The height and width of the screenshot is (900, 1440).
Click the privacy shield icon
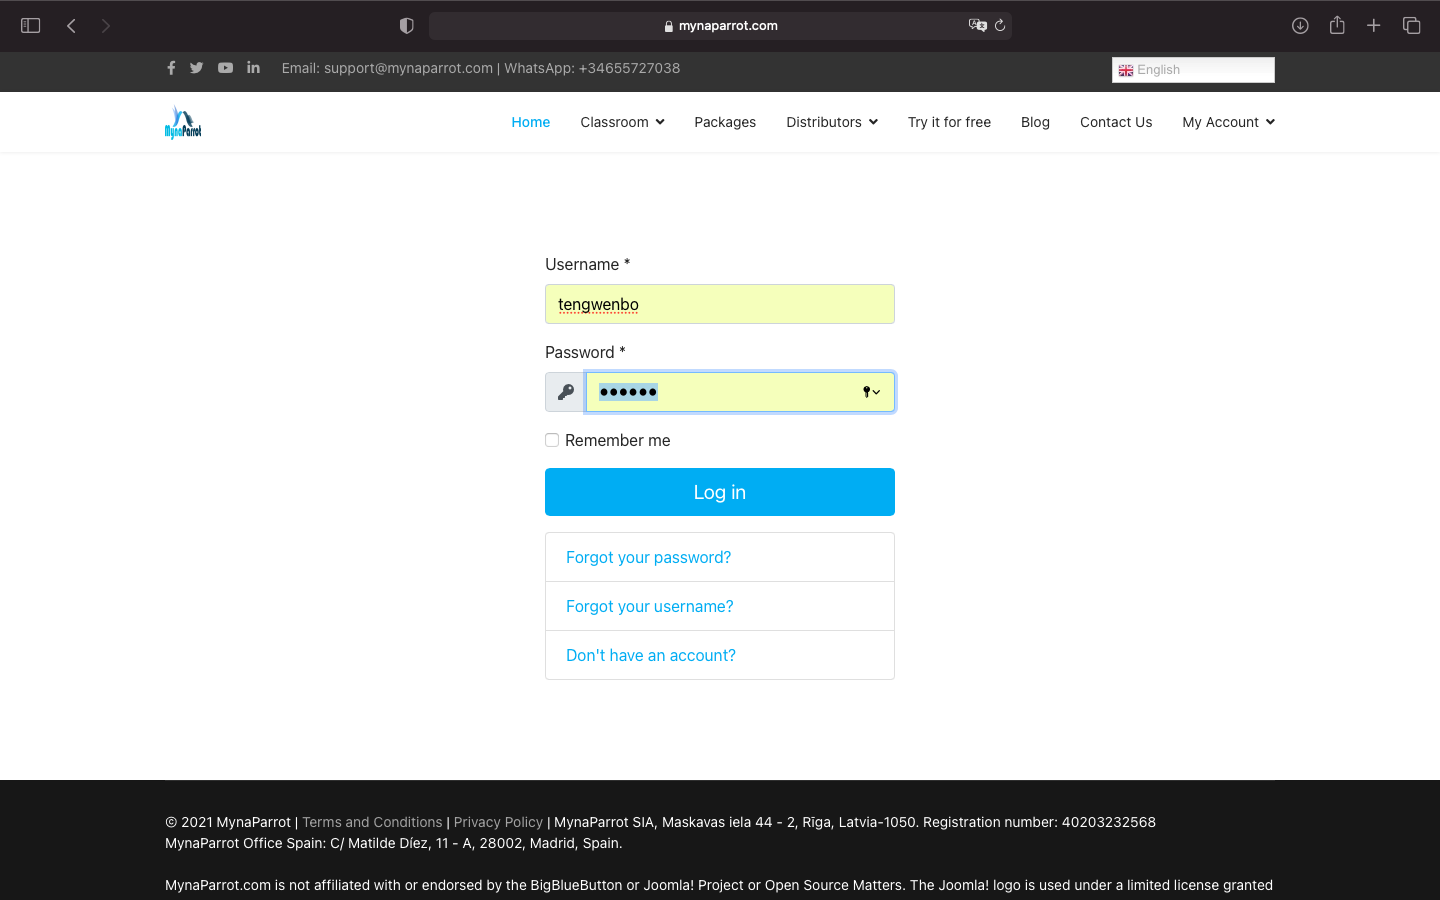406,26
